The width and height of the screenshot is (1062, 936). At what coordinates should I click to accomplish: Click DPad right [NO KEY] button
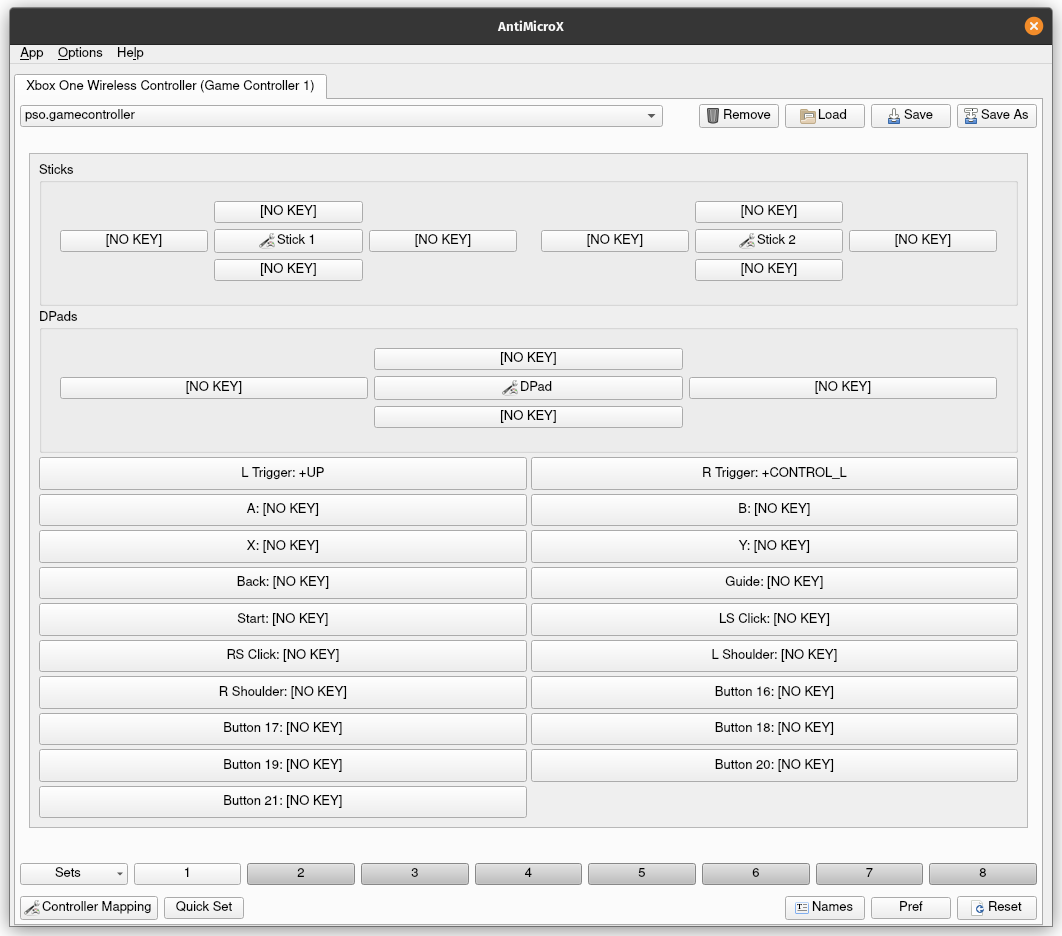coord(843,387)
